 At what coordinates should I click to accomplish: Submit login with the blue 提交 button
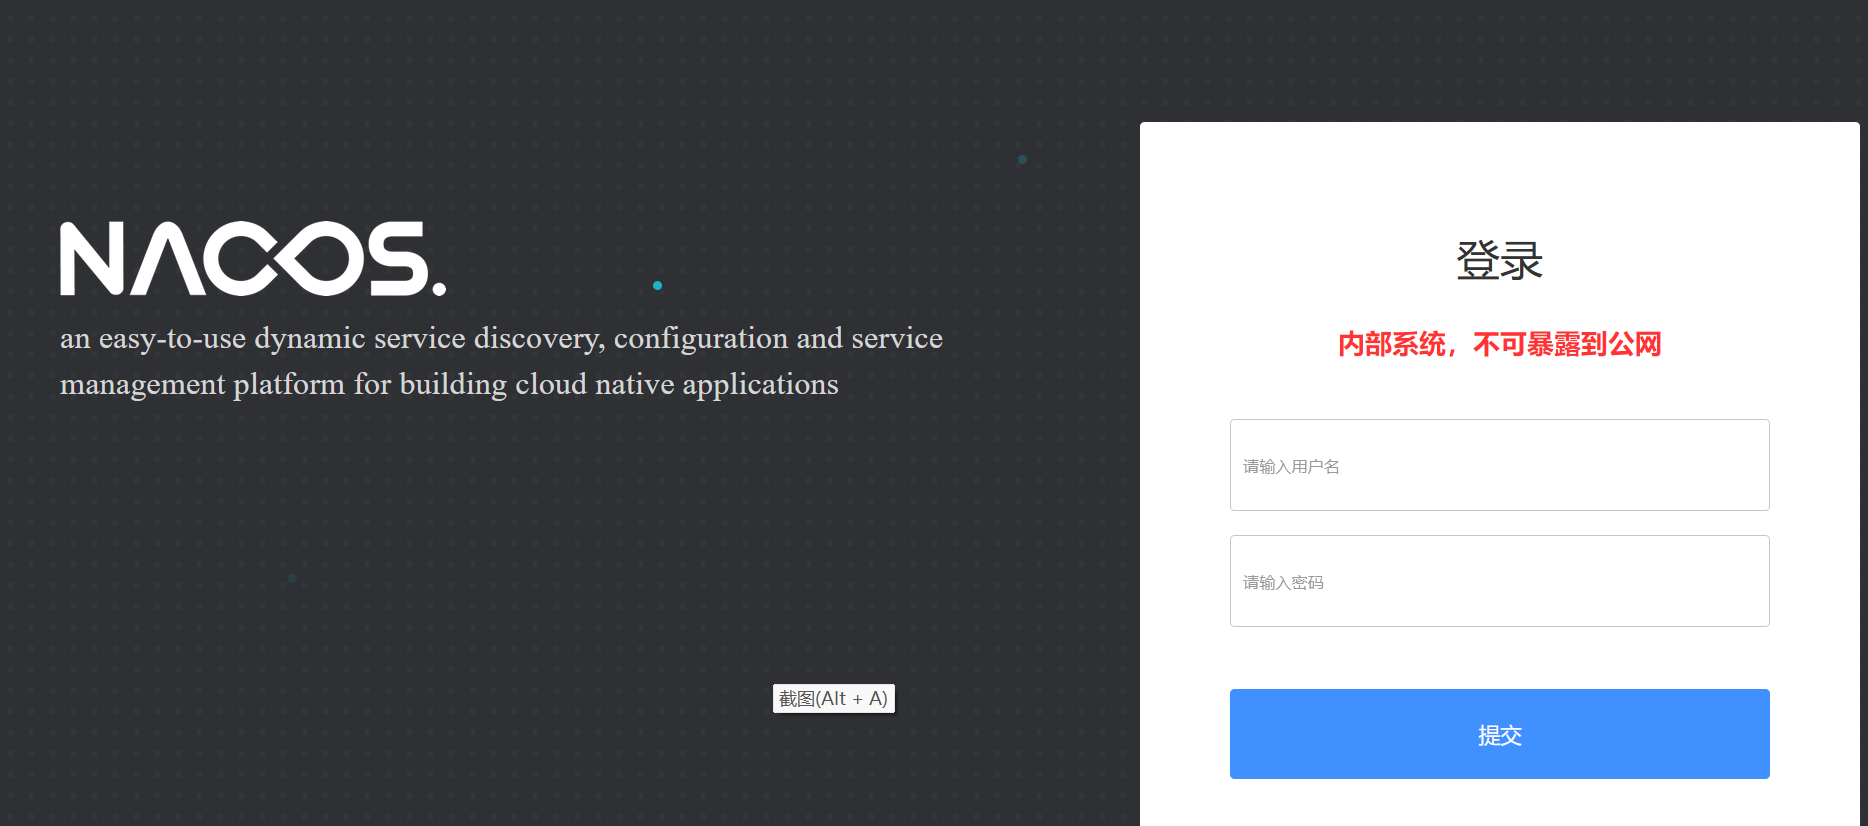point(1499,734)
